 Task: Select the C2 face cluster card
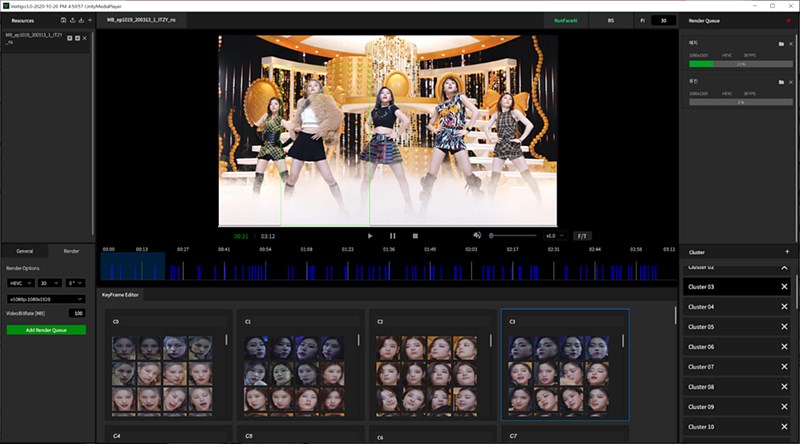point(433,364)
